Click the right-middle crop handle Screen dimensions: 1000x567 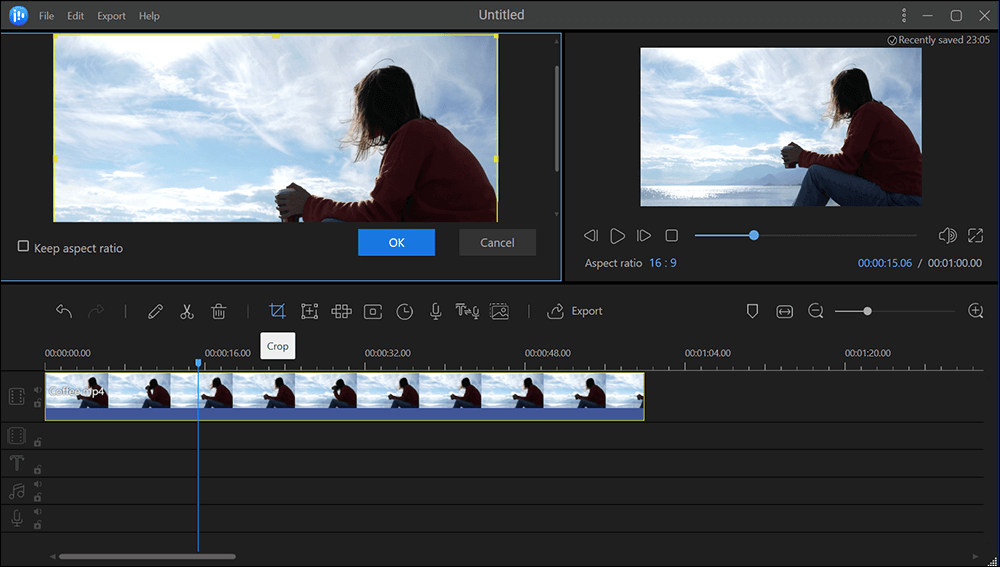pyautogui.click(x=497, y=159)
